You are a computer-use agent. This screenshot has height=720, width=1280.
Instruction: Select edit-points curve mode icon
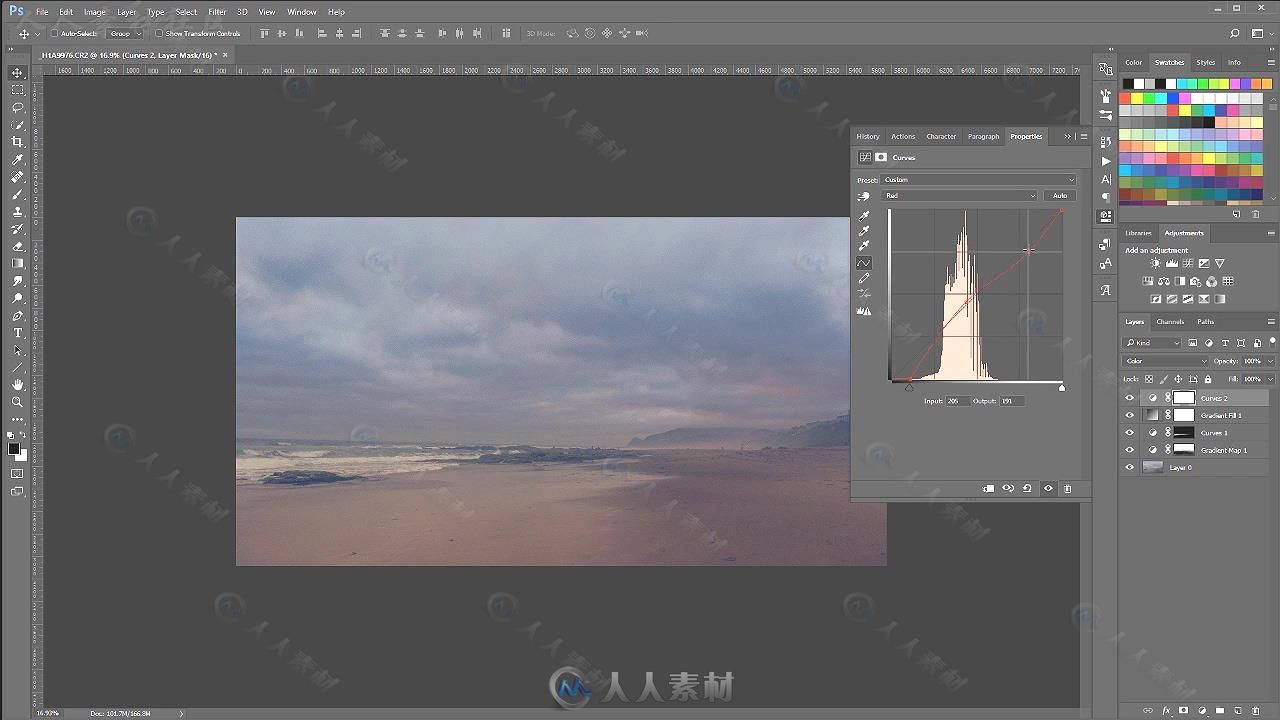pyautogui.click(x=864, y=263)
